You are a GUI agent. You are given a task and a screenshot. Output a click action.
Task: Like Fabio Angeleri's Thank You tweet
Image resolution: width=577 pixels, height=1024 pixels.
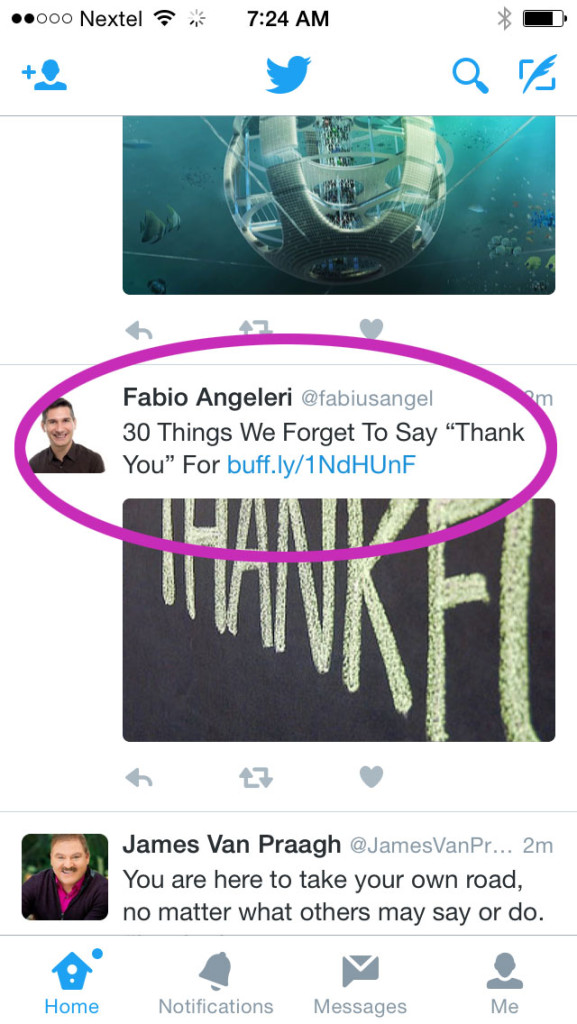[371, 776]
